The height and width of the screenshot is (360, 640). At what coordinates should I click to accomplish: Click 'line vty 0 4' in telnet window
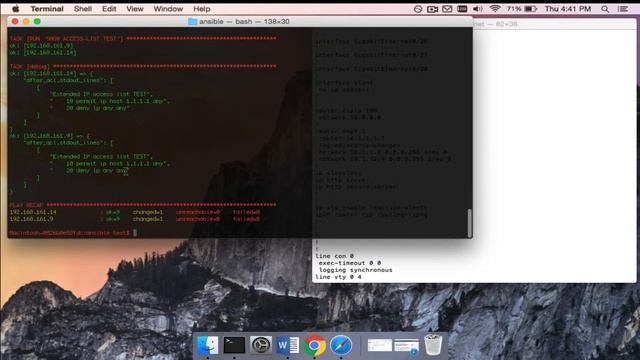tap(338, 277)
